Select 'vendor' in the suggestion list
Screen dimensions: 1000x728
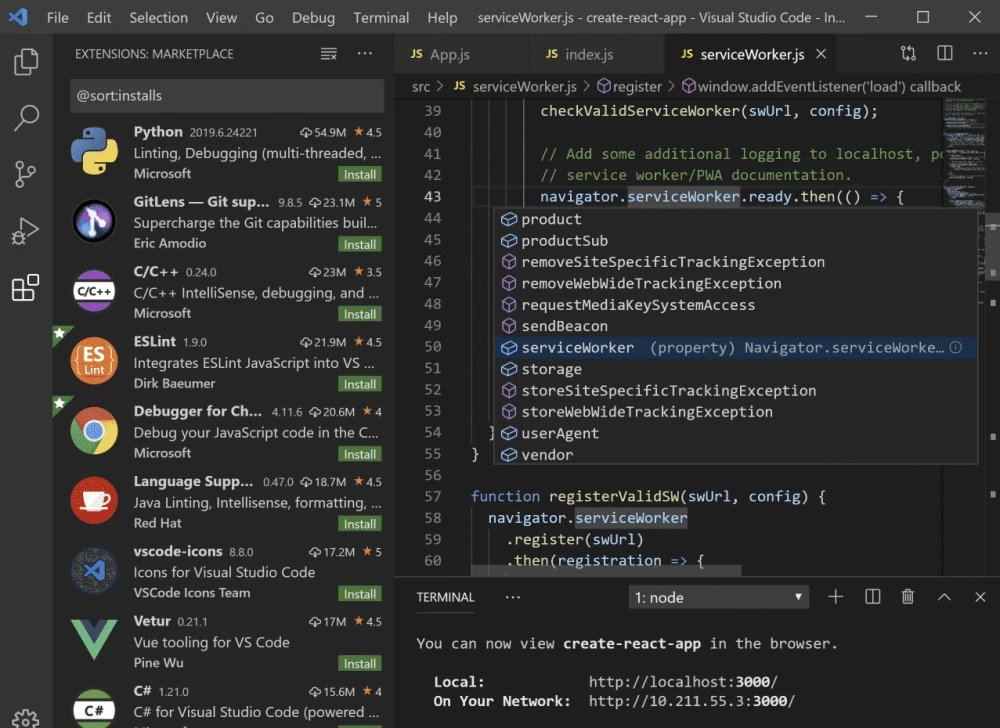(736, 455)
